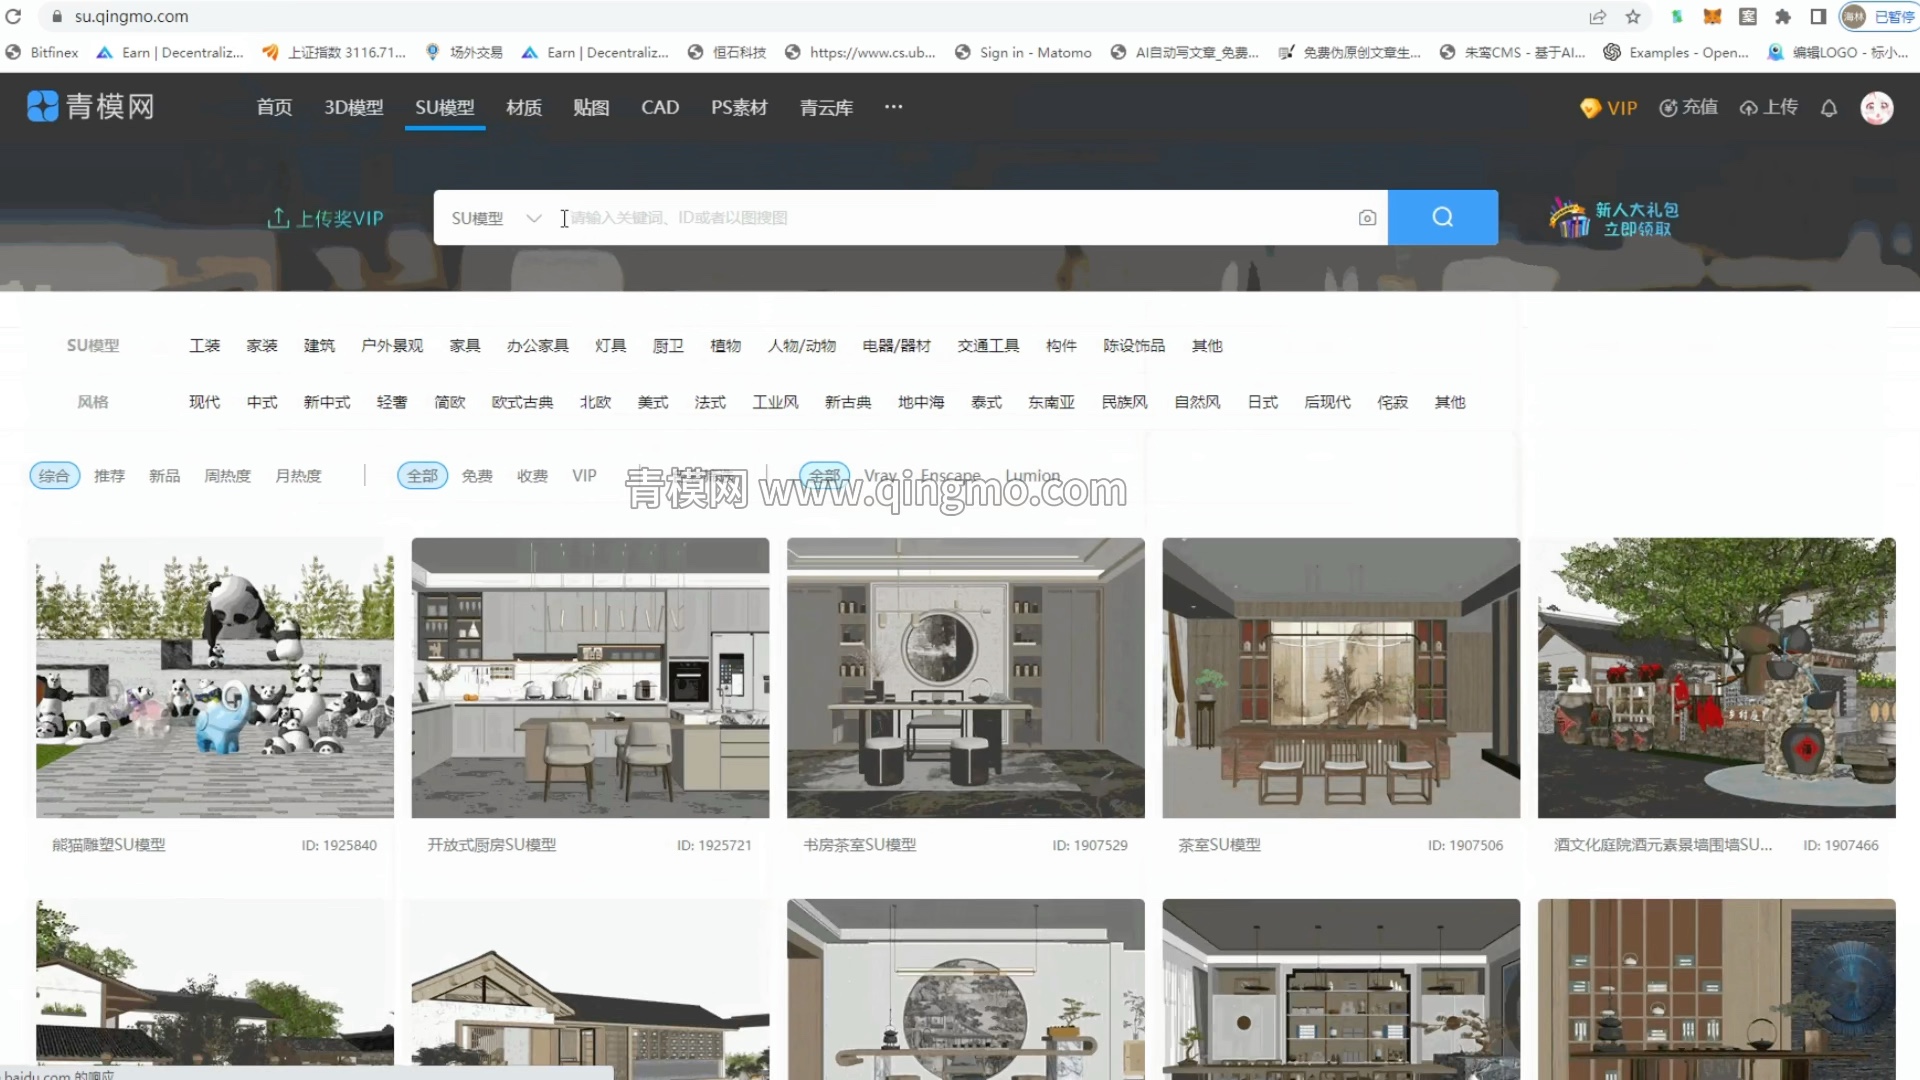
Task: Select the 免费 price filter
Action: pyautogui.click(x=477, y=476)
